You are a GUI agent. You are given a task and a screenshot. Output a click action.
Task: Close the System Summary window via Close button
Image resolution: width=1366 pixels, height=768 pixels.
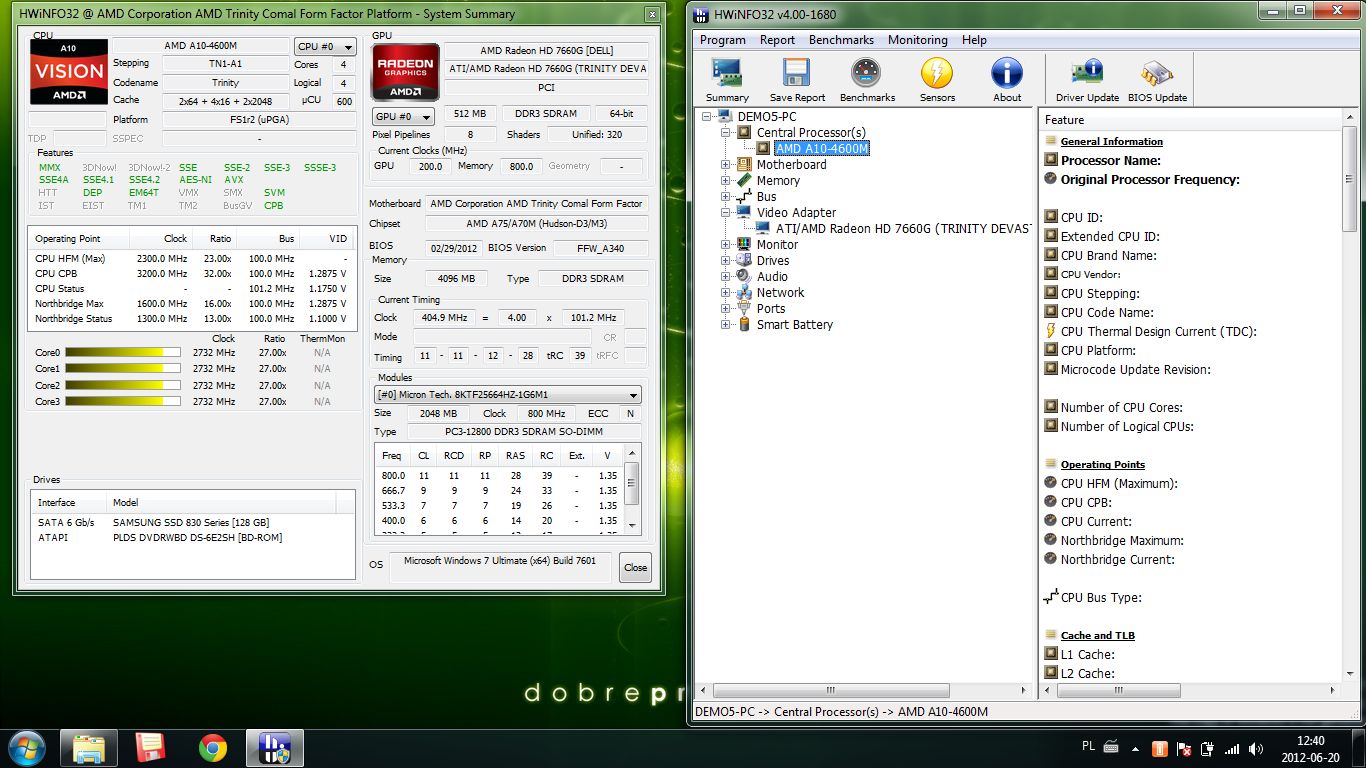tap(635, 567)
